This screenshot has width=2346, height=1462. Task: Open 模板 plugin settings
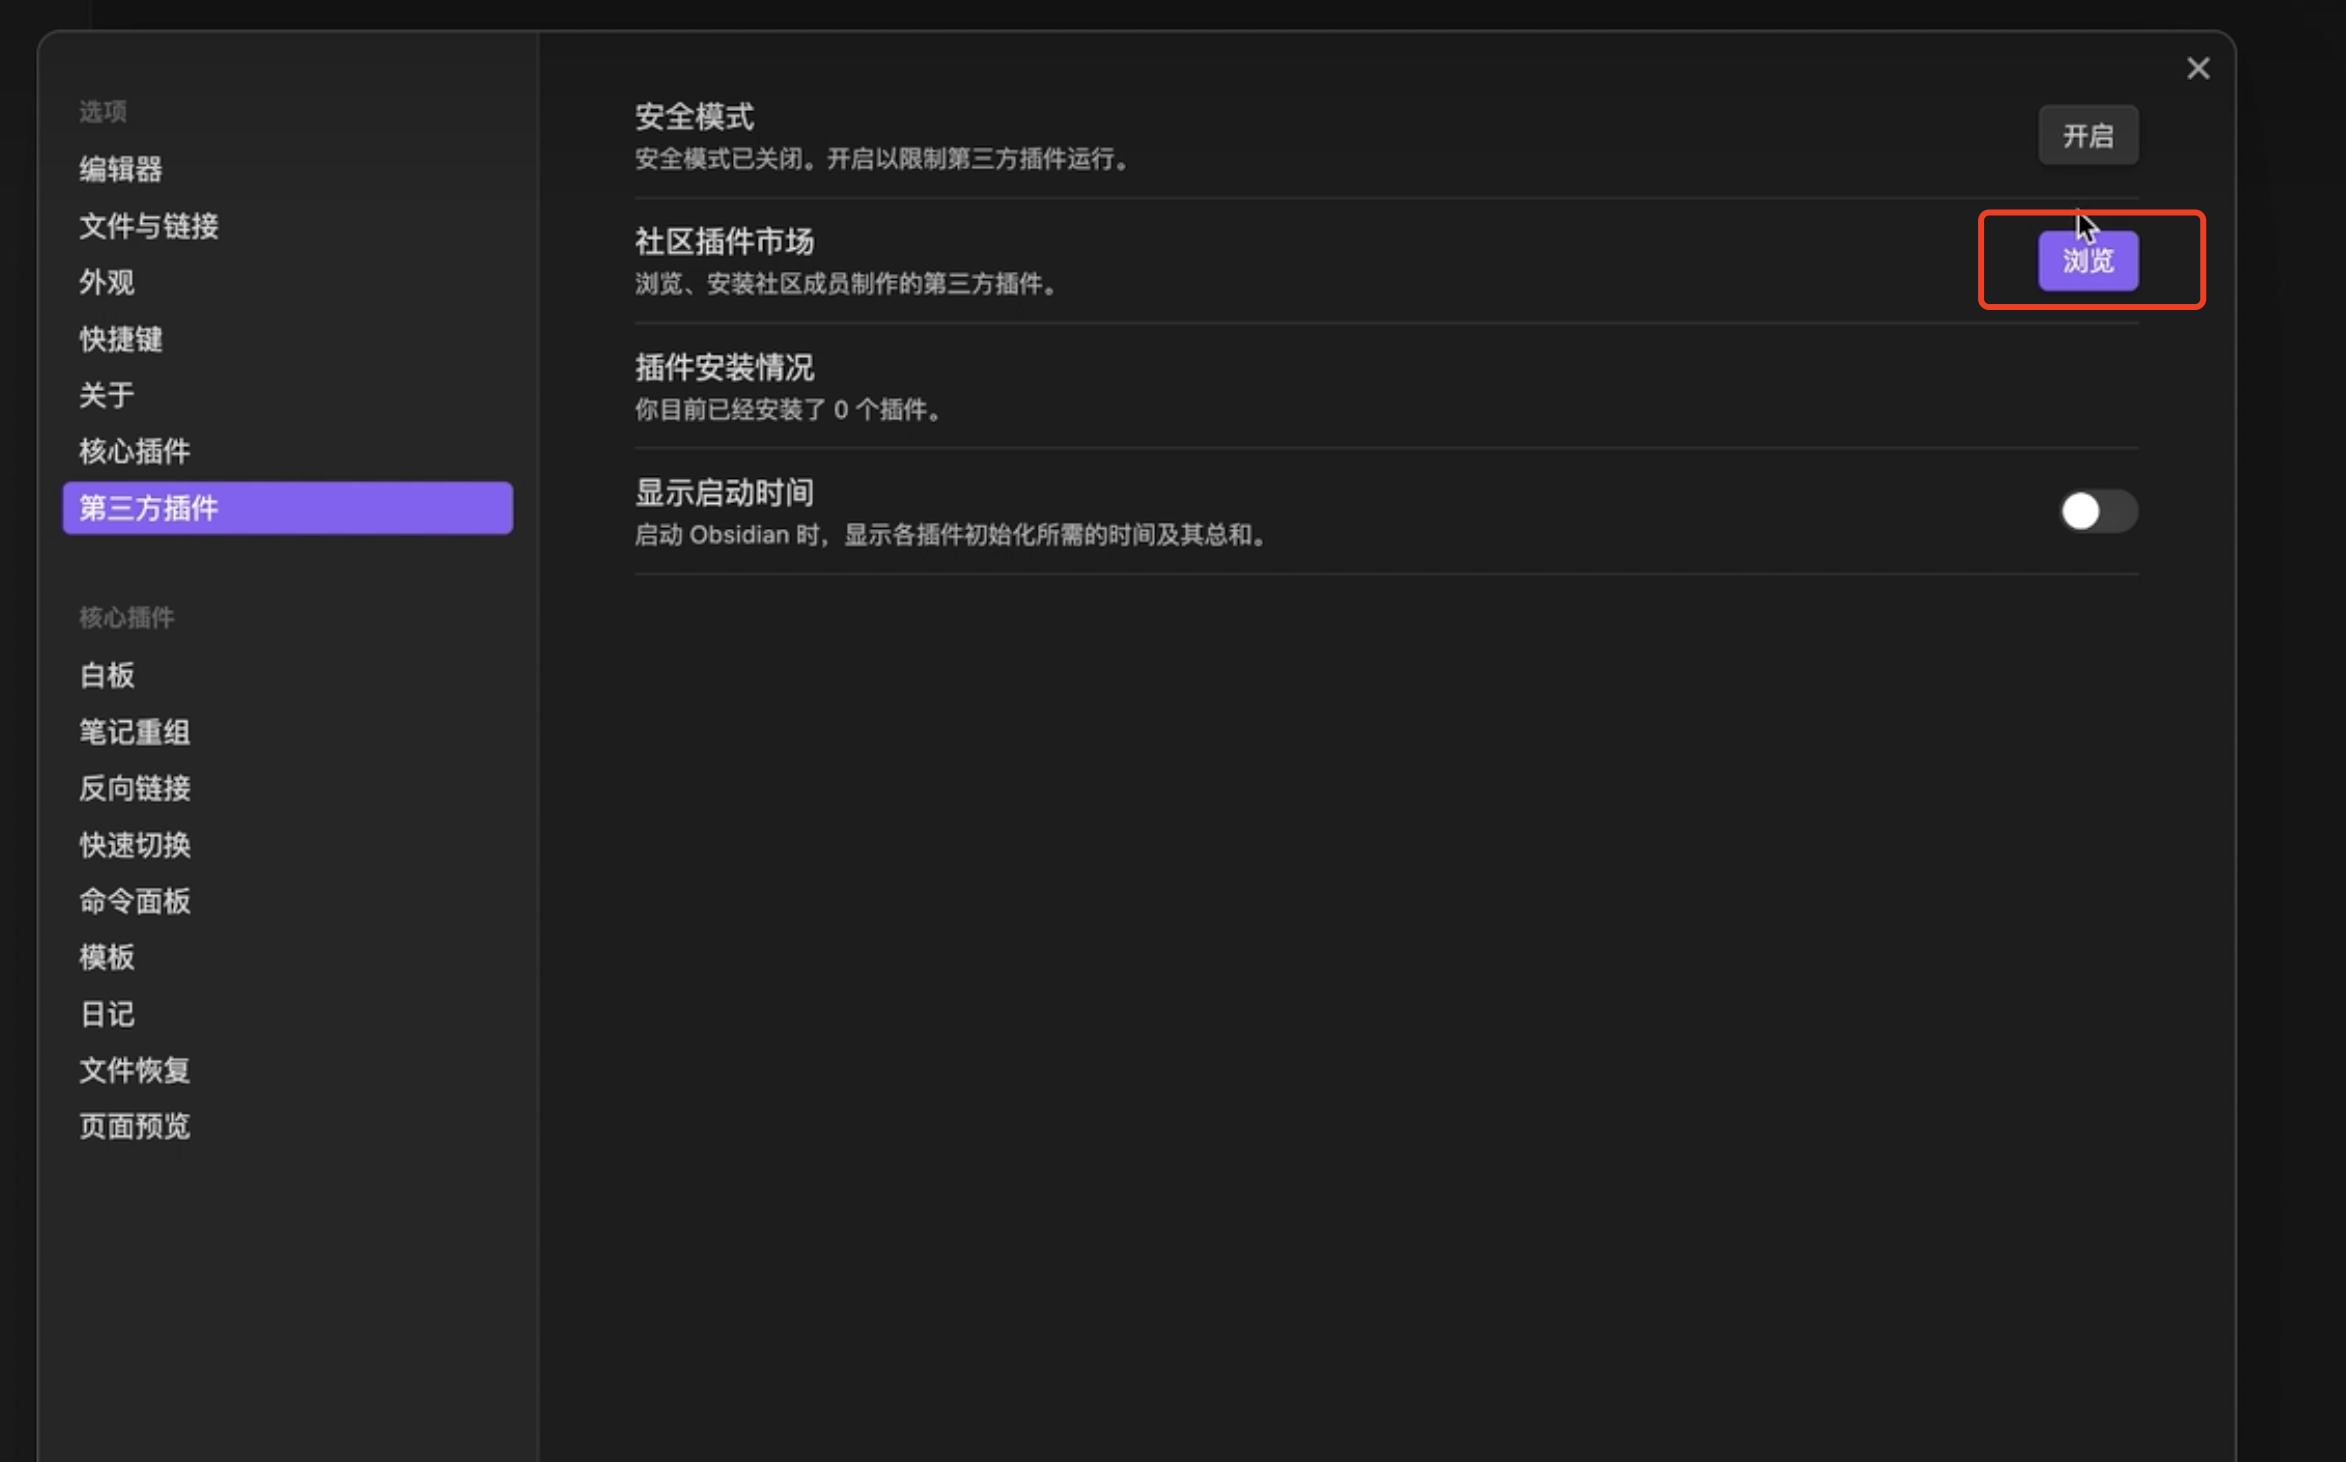(x=107, y=957)
